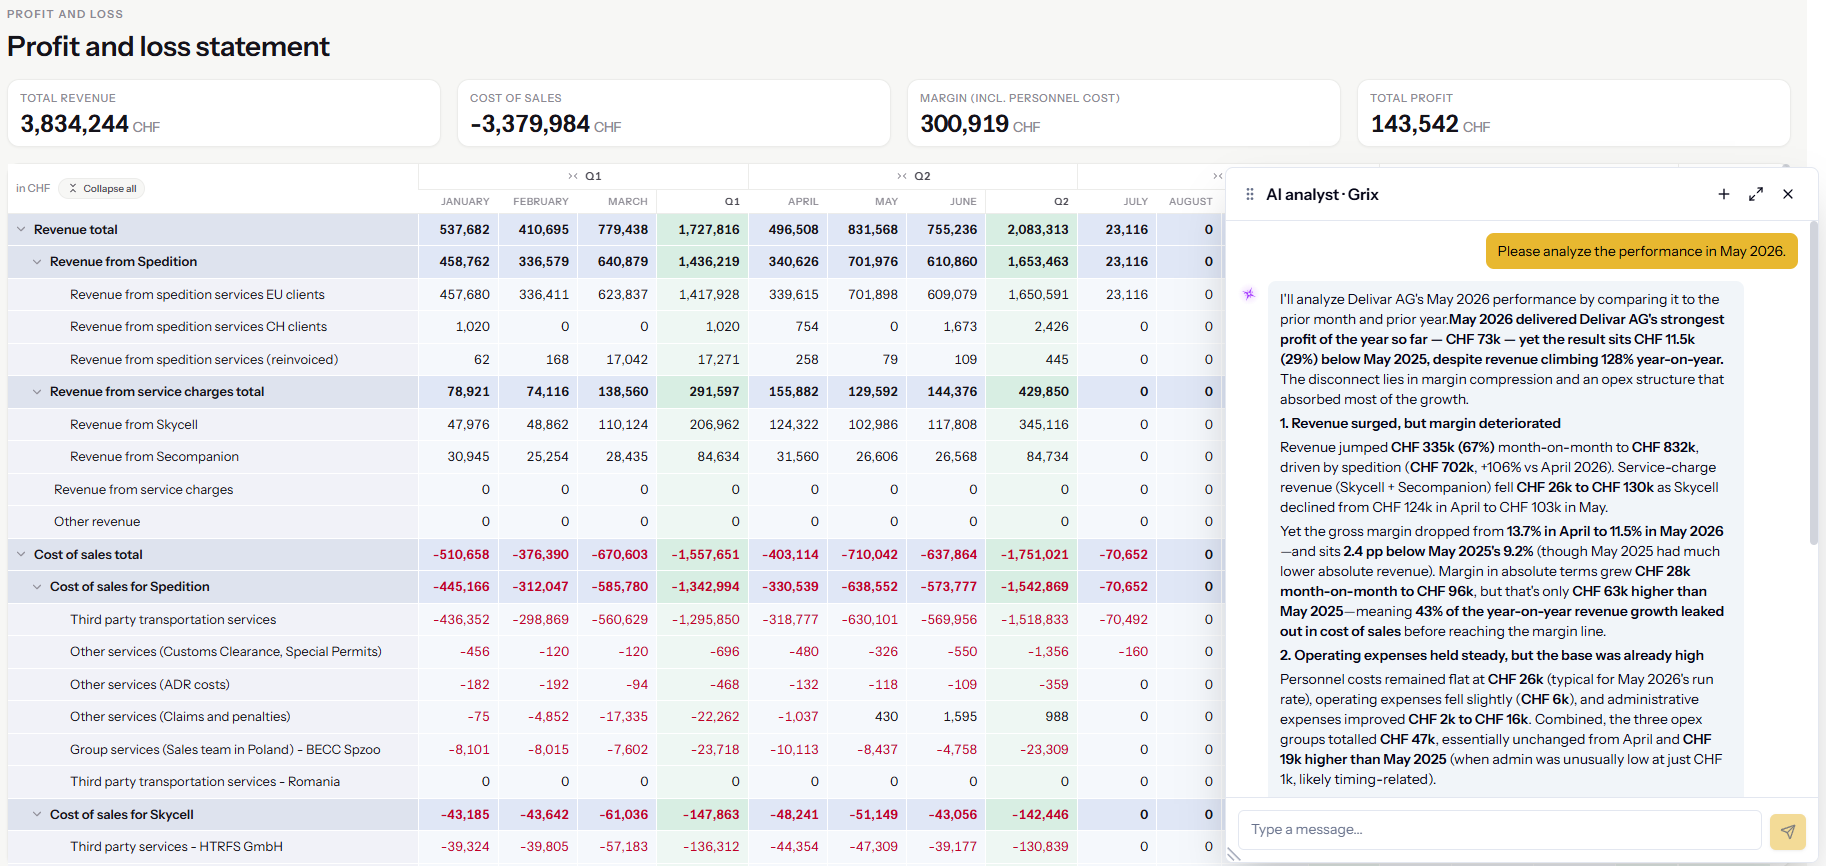Send the chat message
This screenshot has width=1826, height=866.
pyautogui.click(x=1787, y=830)
